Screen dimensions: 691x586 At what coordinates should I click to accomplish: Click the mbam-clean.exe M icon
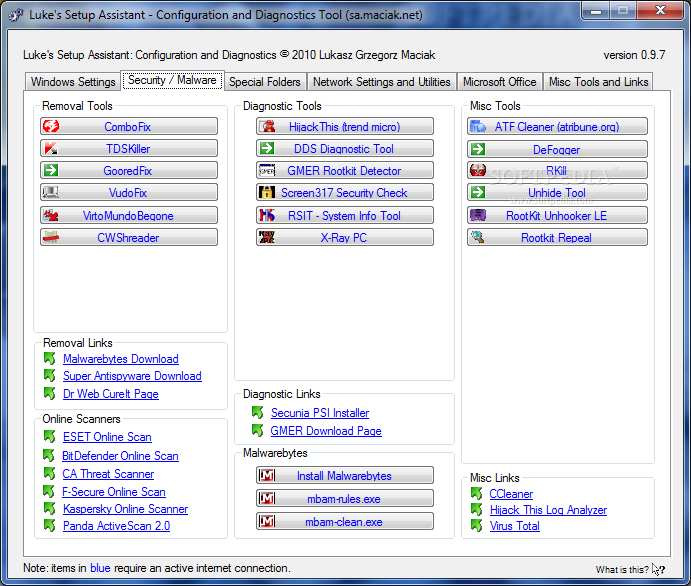coord(267,522)
